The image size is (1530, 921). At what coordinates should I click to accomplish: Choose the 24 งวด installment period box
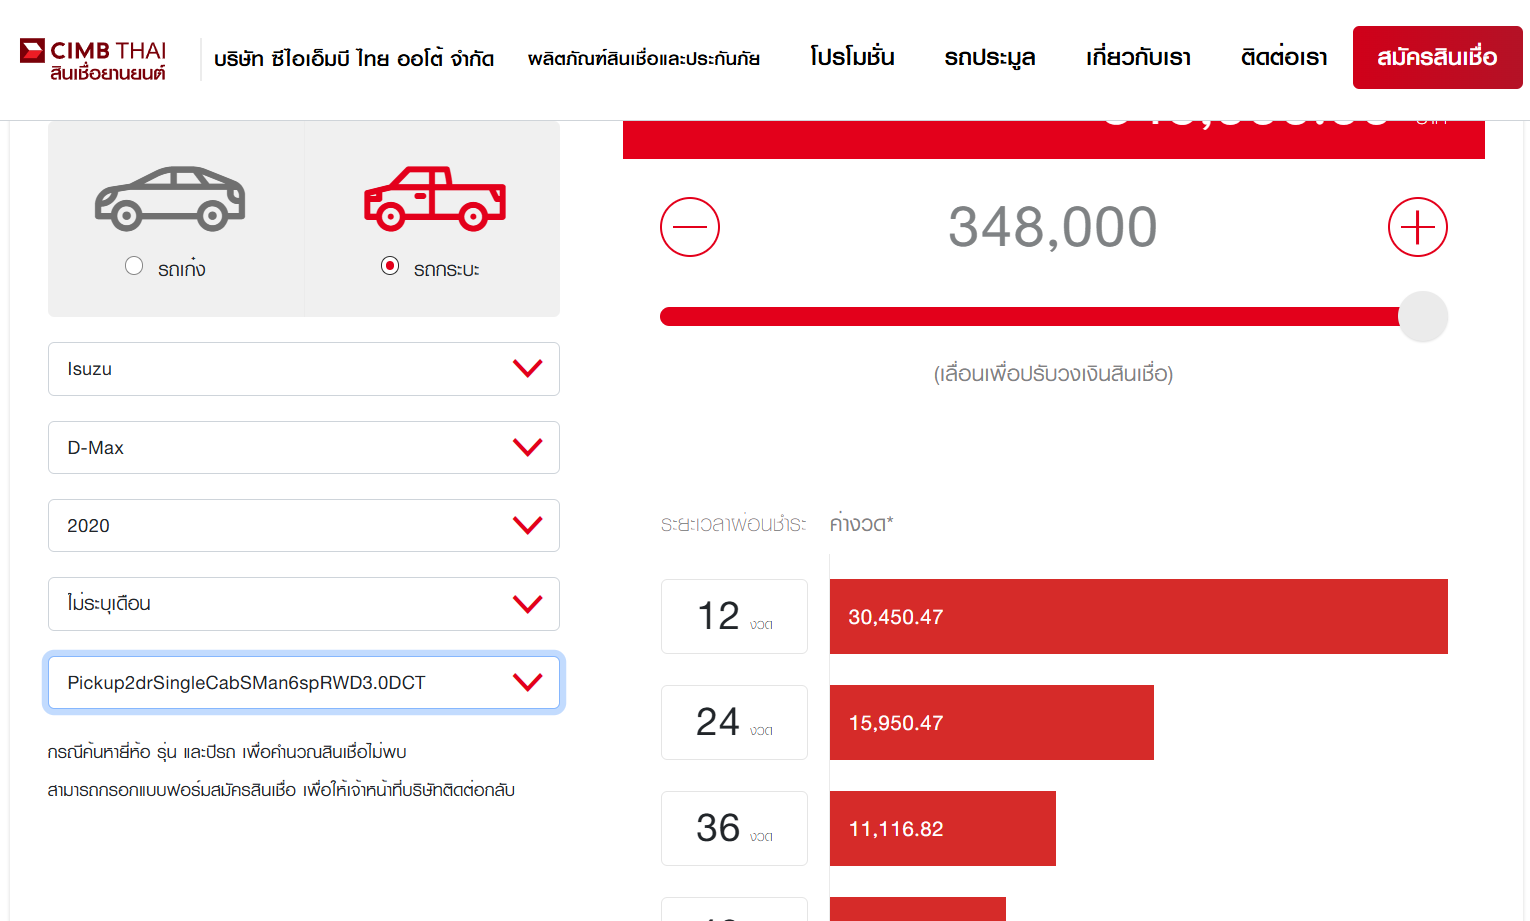pyautogui.click(x=734, y=722)
